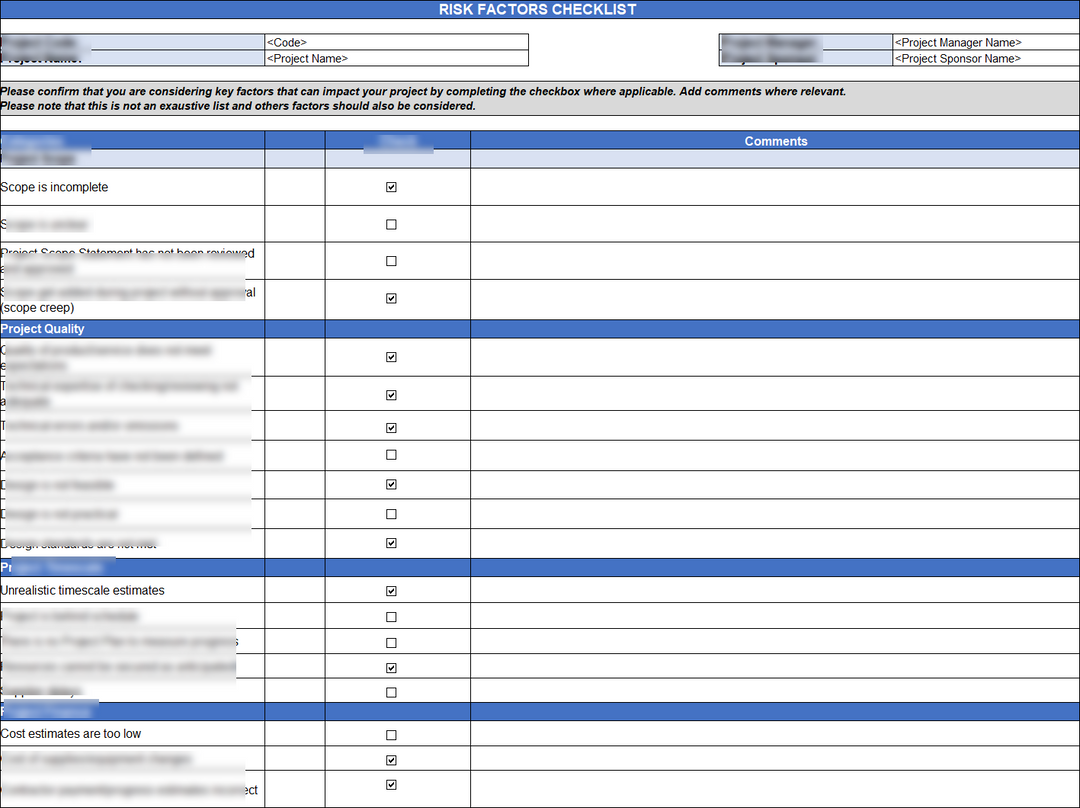This screenshot has height=808, width=1080.
Task: Select the <Project Name> field
Action: pyautogui.click(x=395, y=59)
